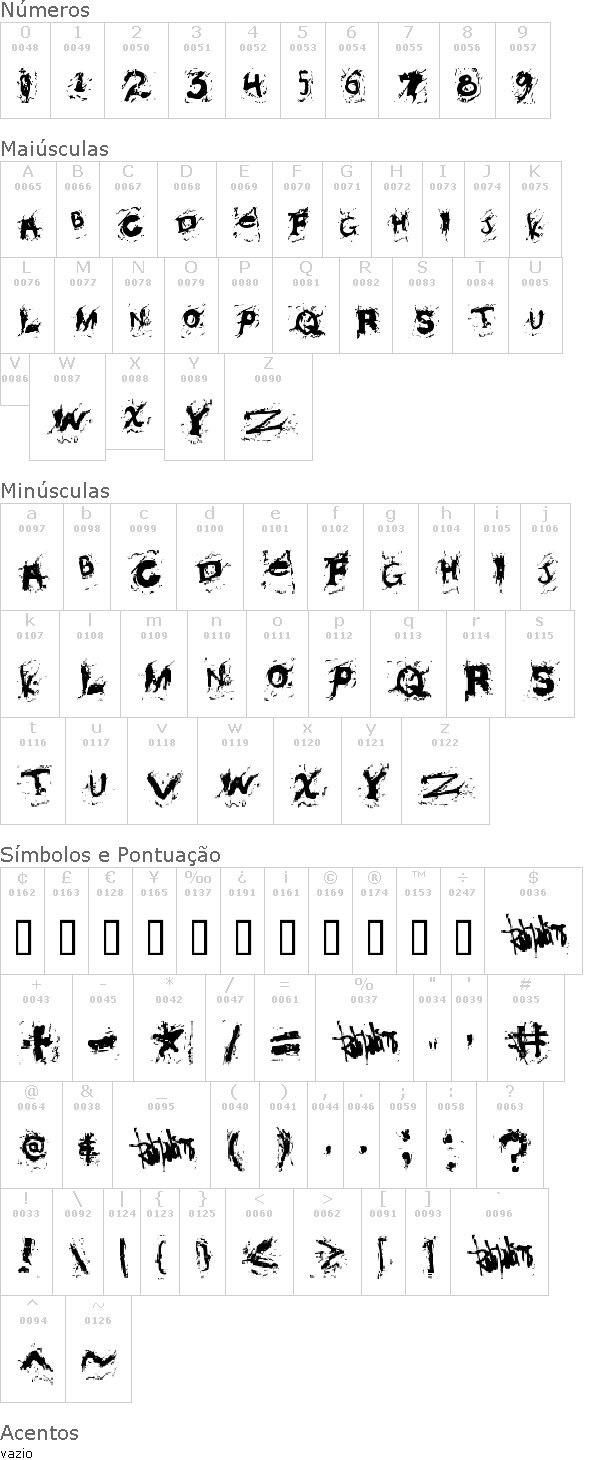The width and height of the screenshot is (590, 1460).
Task: Select the lowercase g glyph cell
Action: tap(391, 557)
